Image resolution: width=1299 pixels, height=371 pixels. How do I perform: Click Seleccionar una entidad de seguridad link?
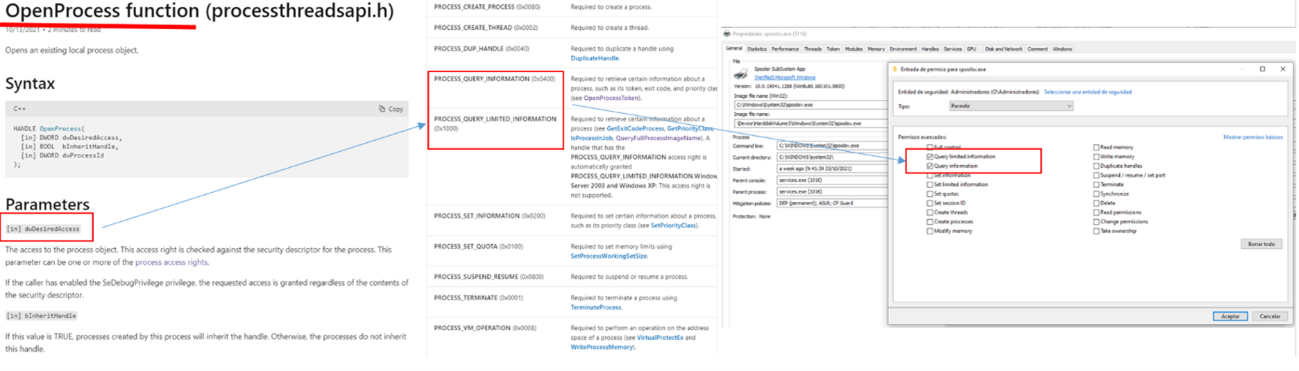(1088, 91)
